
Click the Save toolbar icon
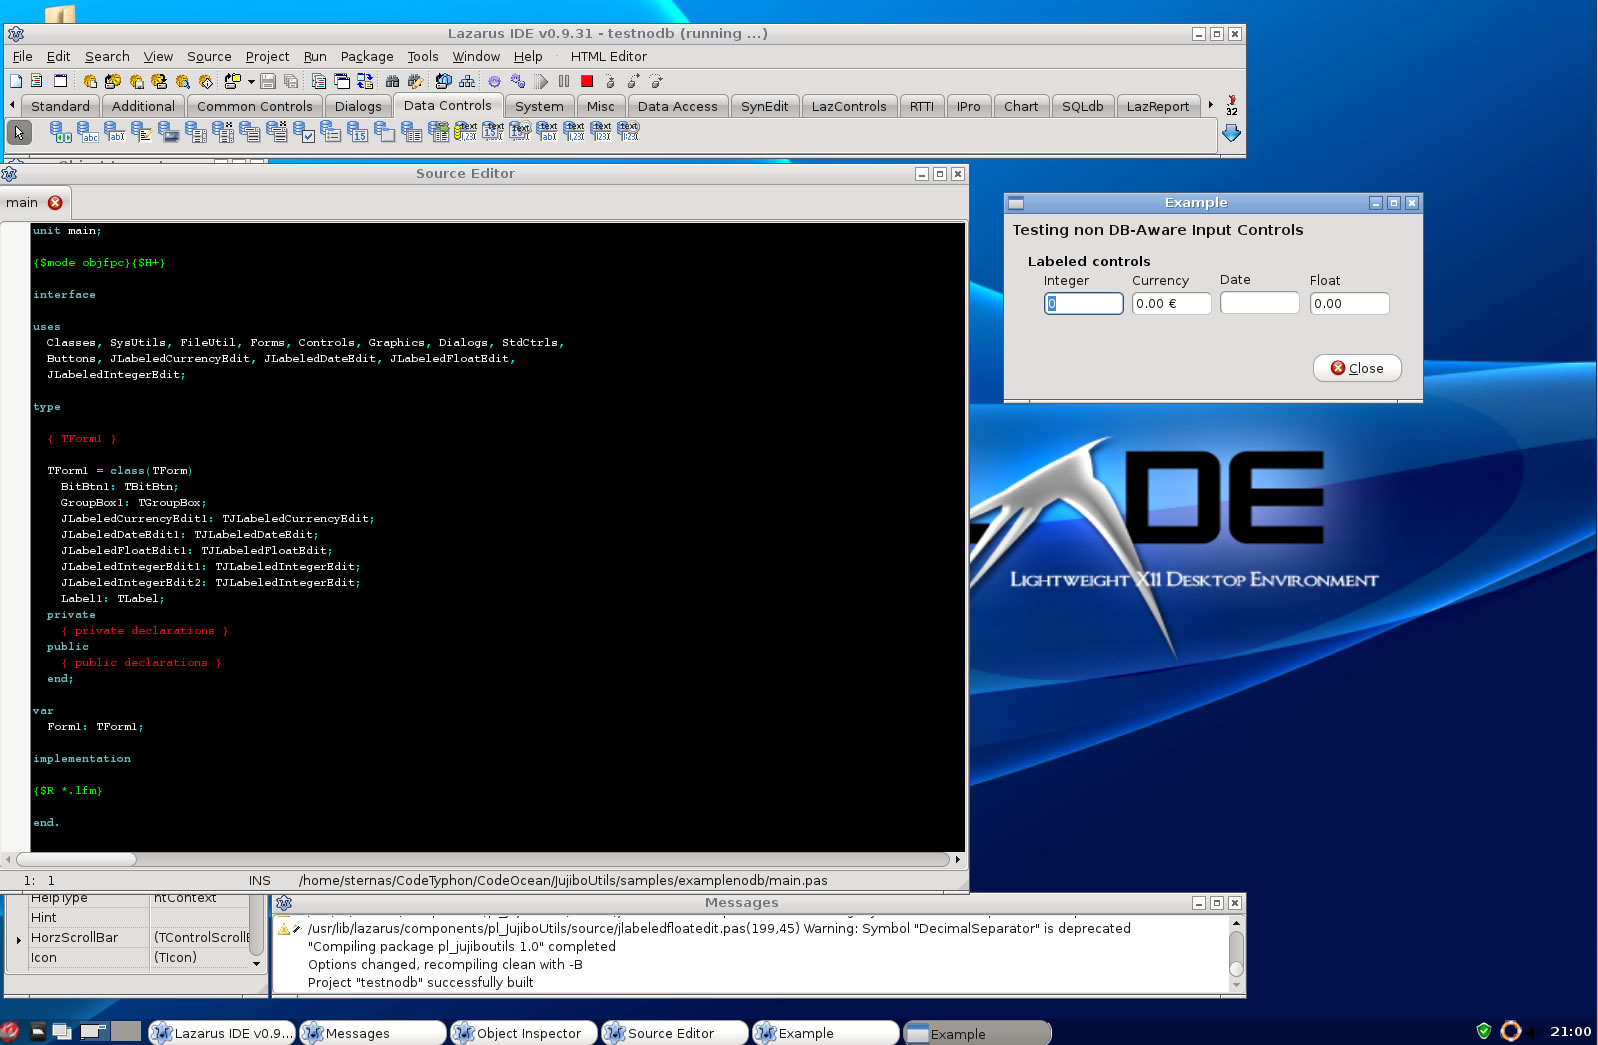click(x=268, y=81)
